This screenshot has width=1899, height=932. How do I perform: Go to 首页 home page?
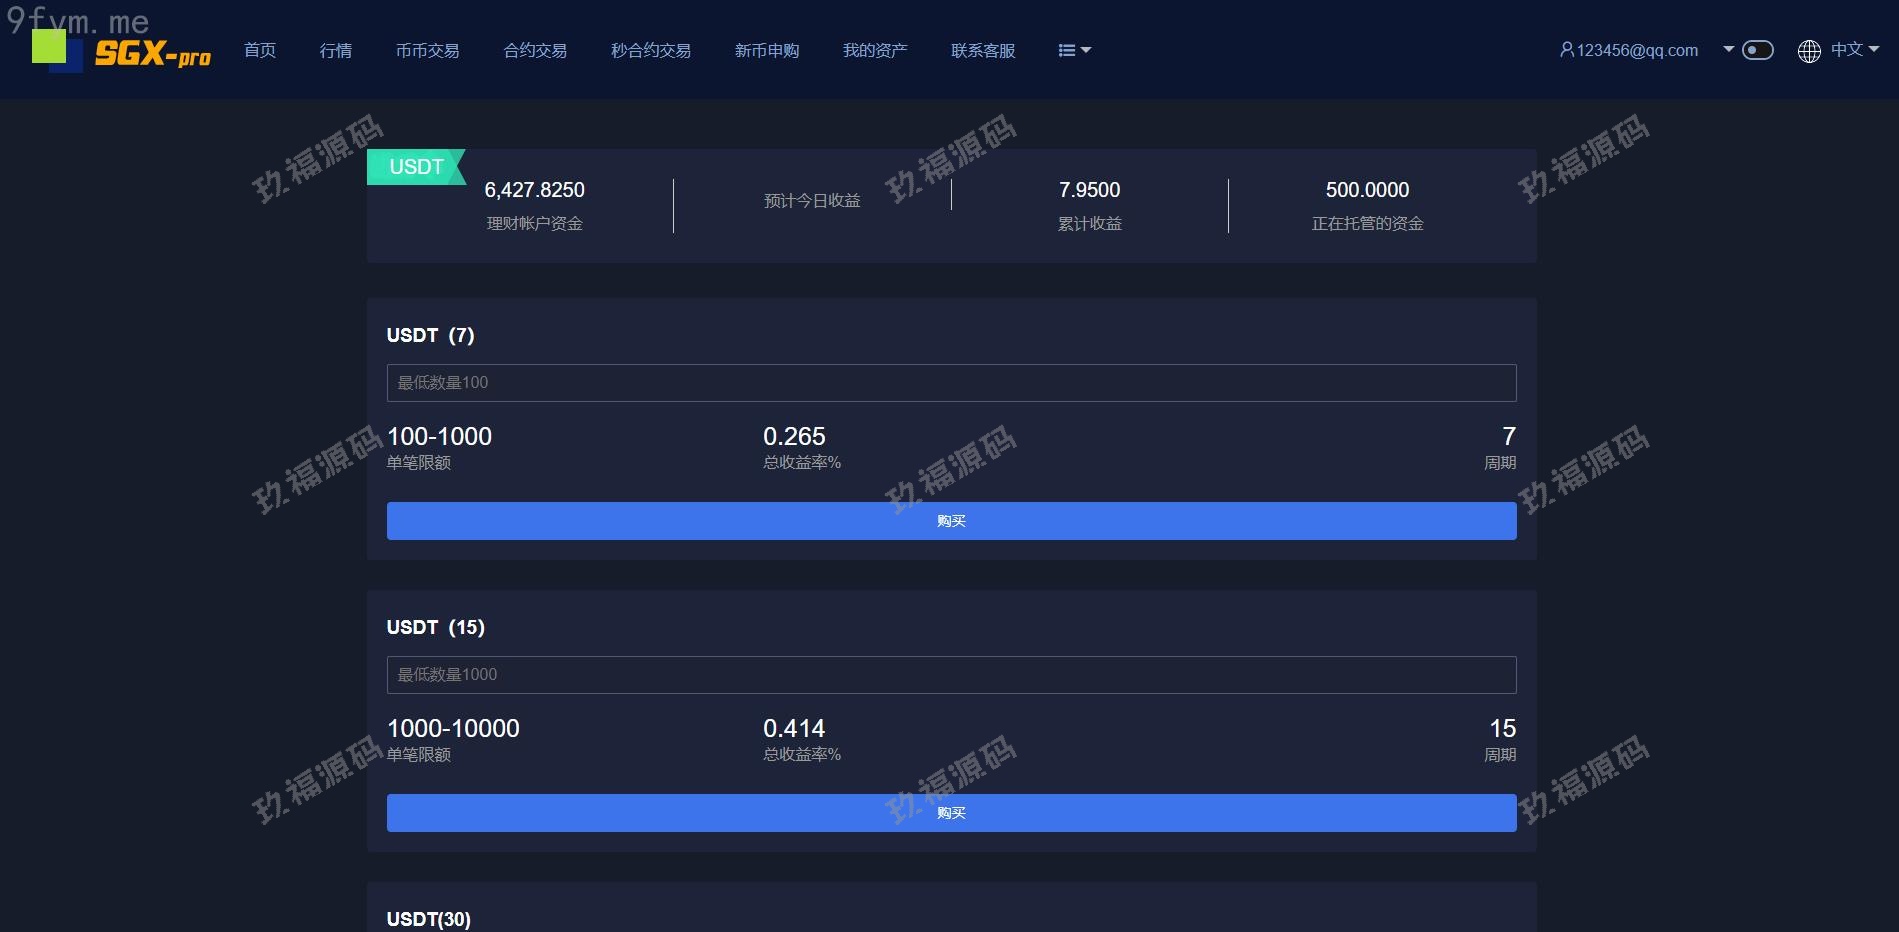click(x=260, y=50)
